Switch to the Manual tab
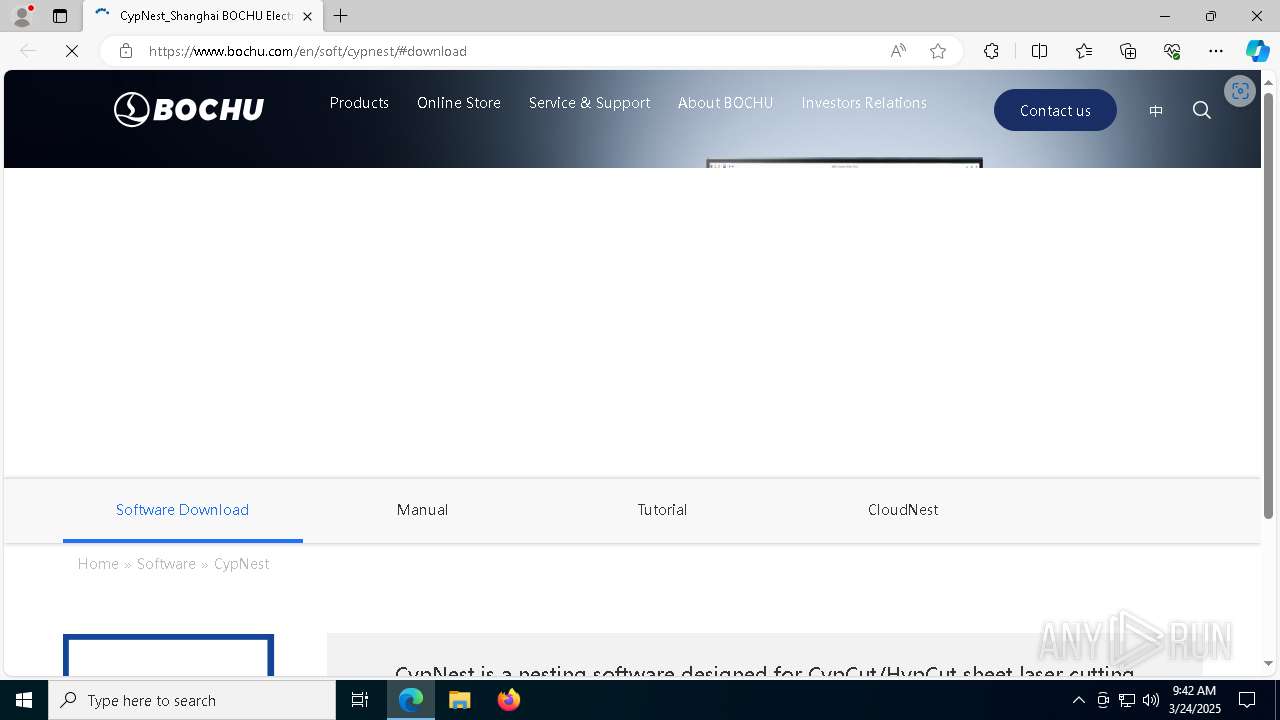 422,510
